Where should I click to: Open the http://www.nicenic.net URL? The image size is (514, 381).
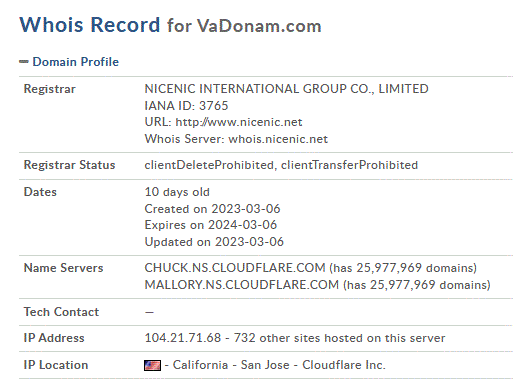(239, 122)
